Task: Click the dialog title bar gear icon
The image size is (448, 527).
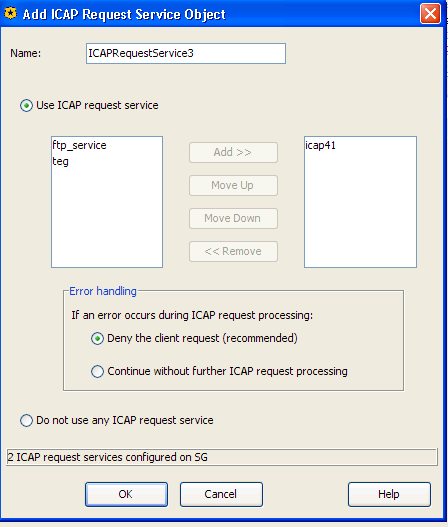Action: [10, 14]
